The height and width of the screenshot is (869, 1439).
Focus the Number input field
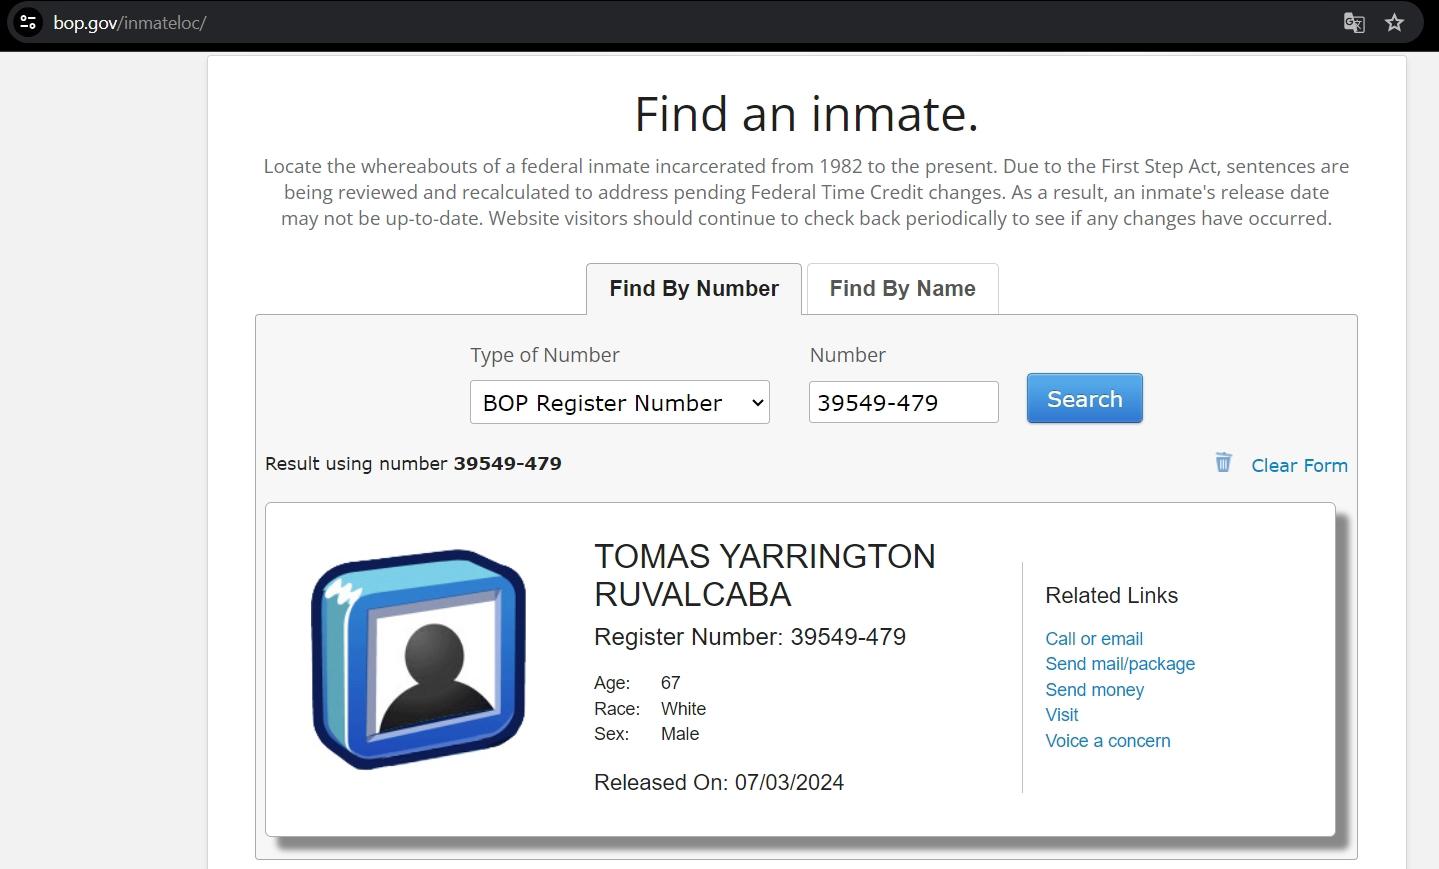pos(903,402)
